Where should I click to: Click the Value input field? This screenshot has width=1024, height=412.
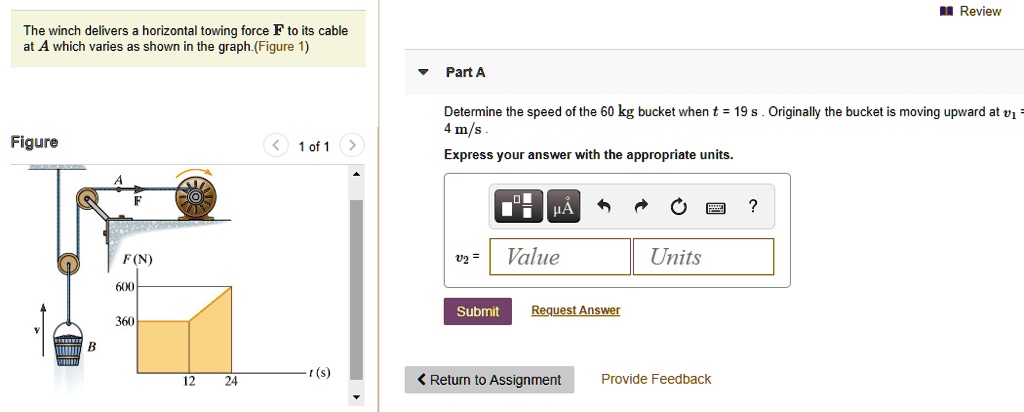(560, 257)
